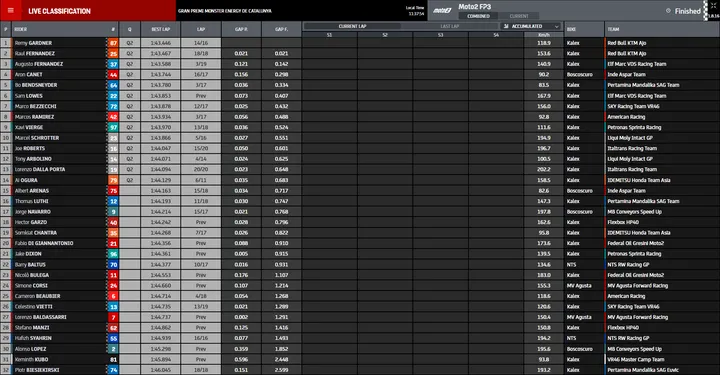Click number badge 44 of Aron Canet
This screenshot has height=375, width=720.
point(113,75)
